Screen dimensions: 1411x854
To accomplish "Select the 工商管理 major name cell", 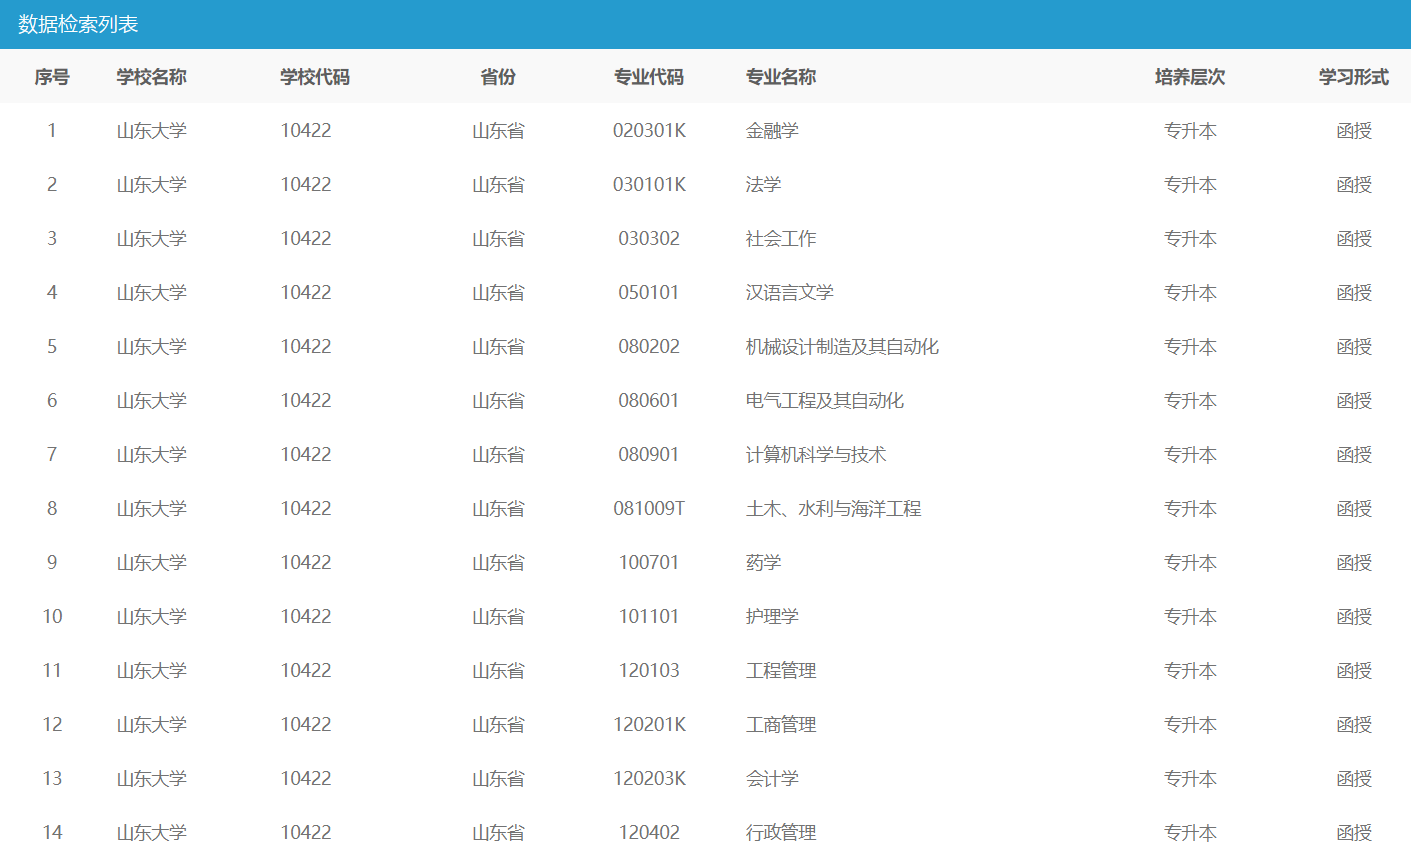I will point(781,725).
